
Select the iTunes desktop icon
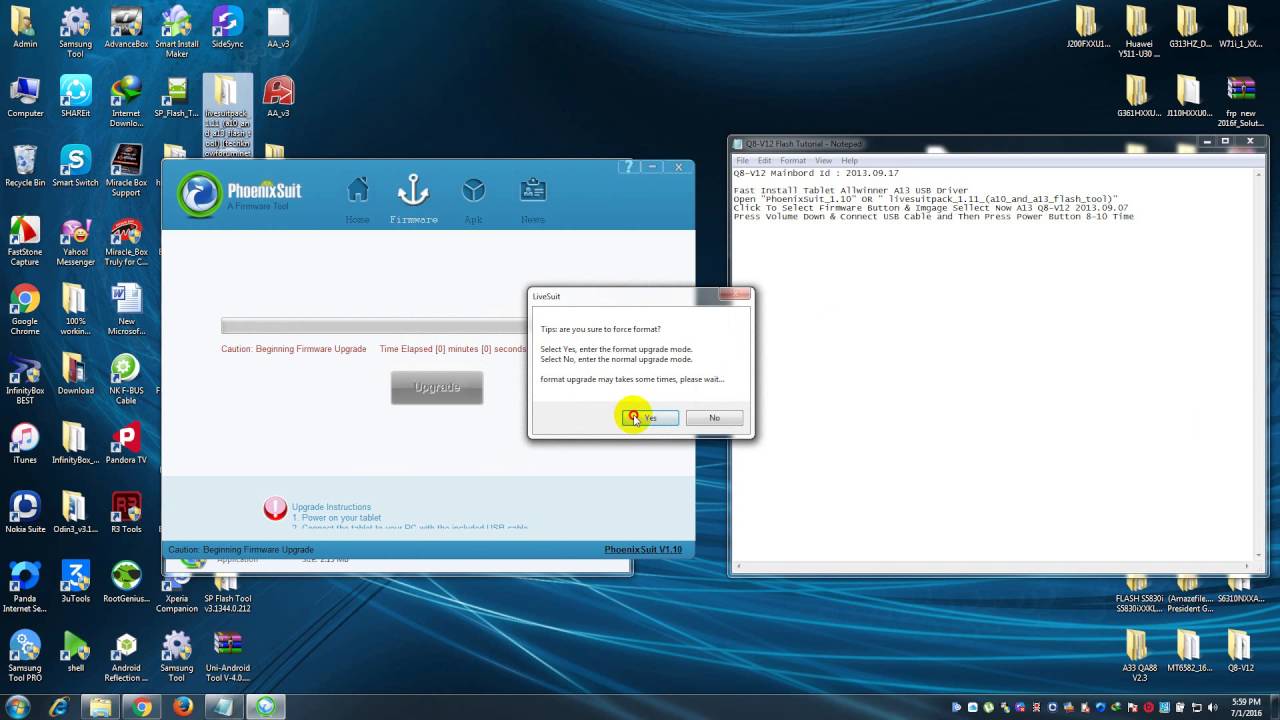tap(25, 442)
